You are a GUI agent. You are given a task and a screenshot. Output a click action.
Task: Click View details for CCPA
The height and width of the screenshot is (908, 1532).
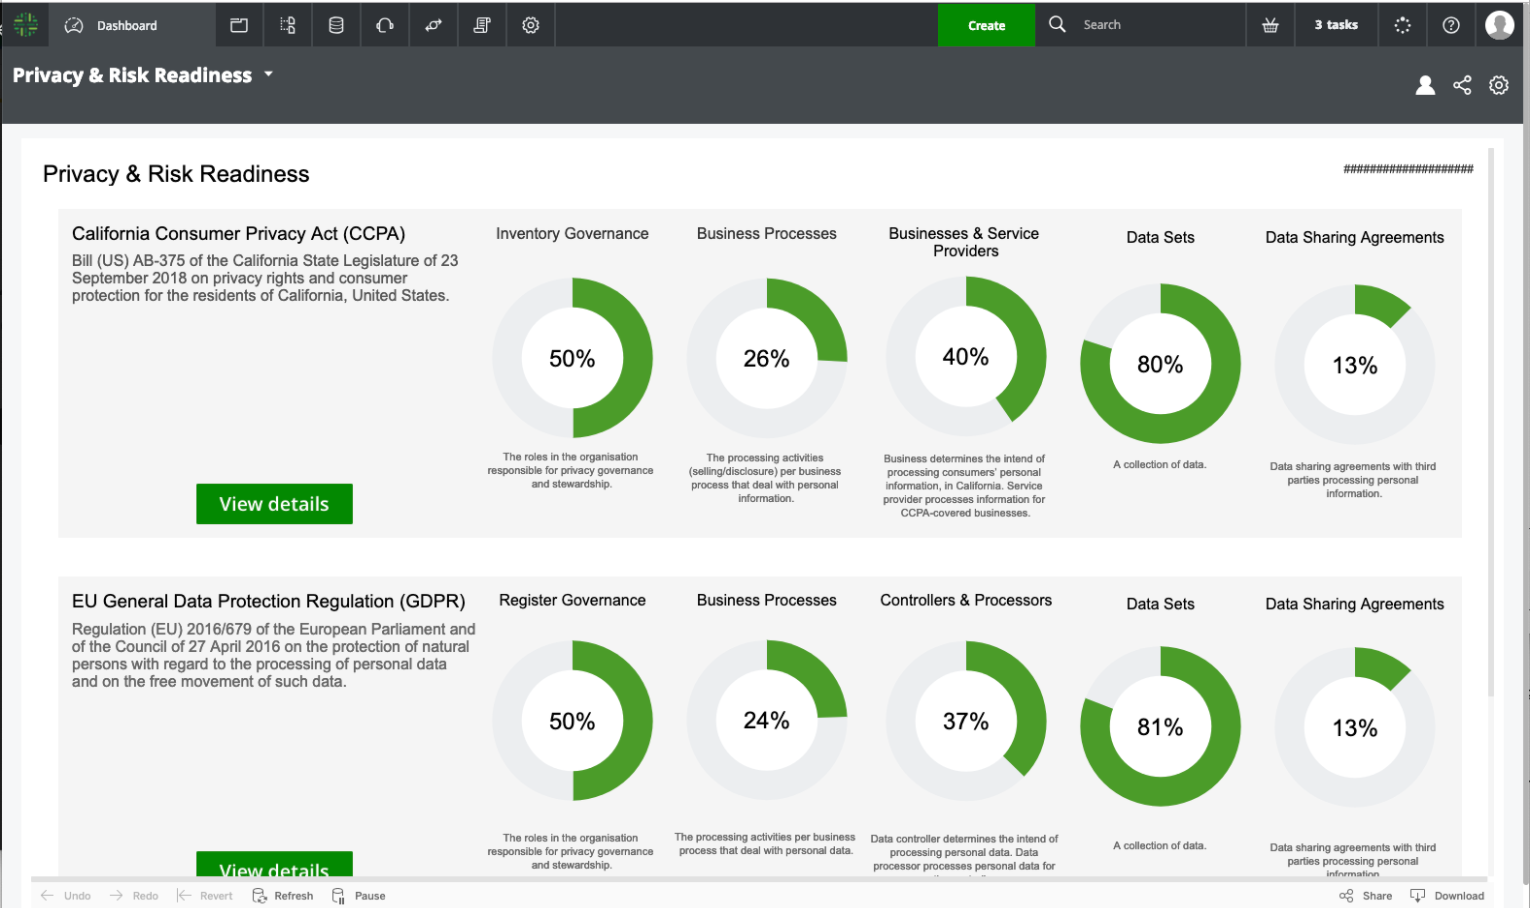tap(274, 504)
